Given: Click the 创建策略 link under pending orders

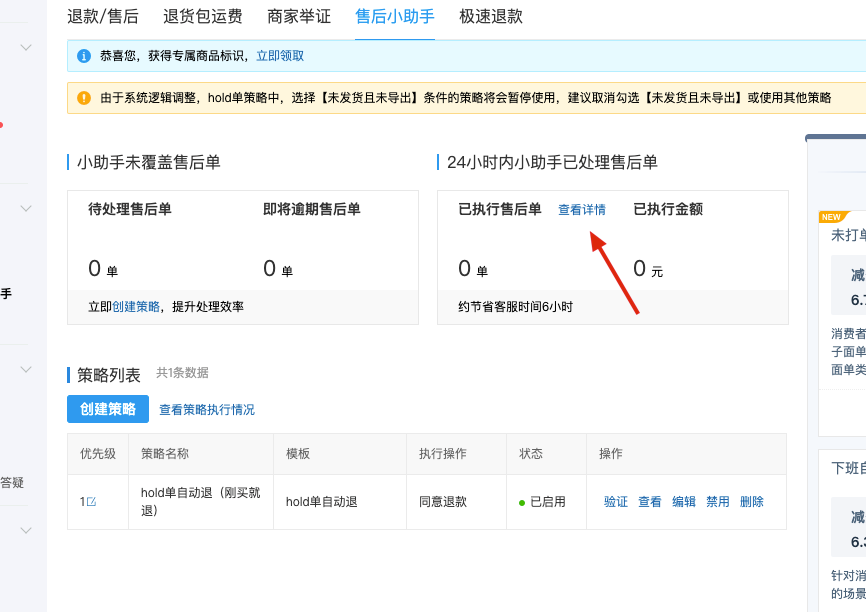Looking at the screenshot, I should [136, 307].
